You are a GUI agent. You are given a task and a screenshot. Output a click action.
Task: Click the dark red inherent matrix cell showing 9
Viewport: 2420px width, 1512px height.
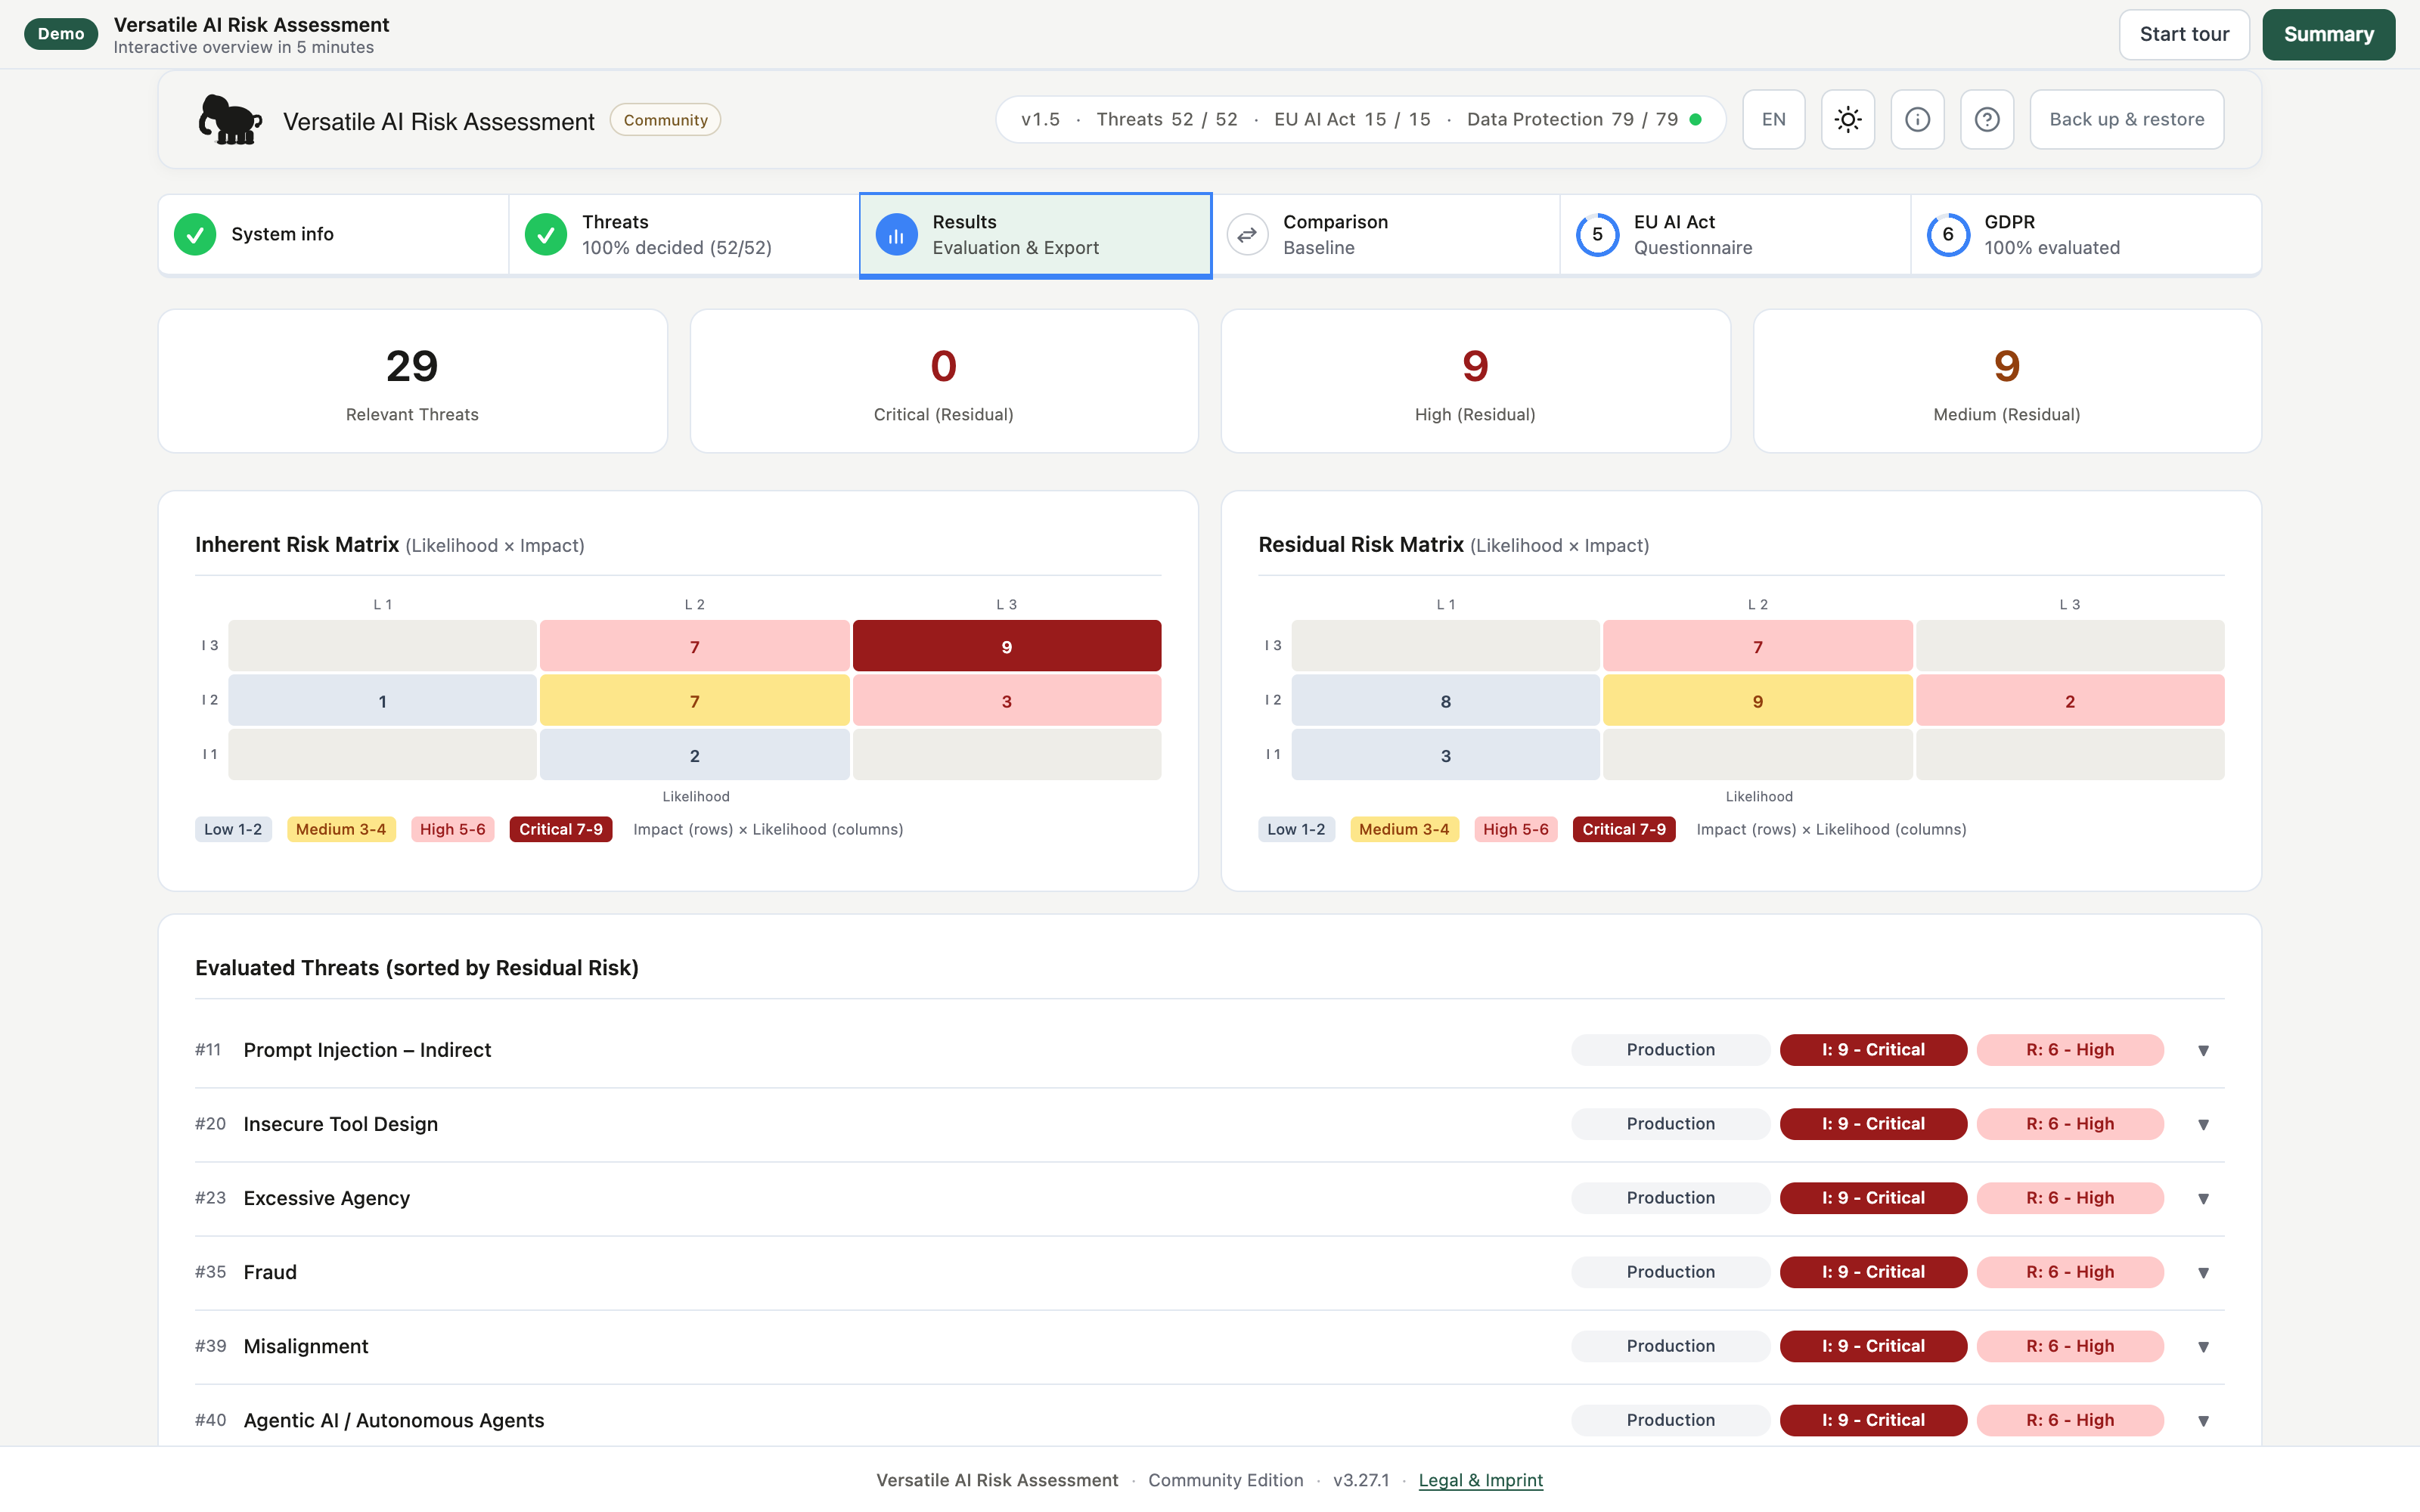1006,646
